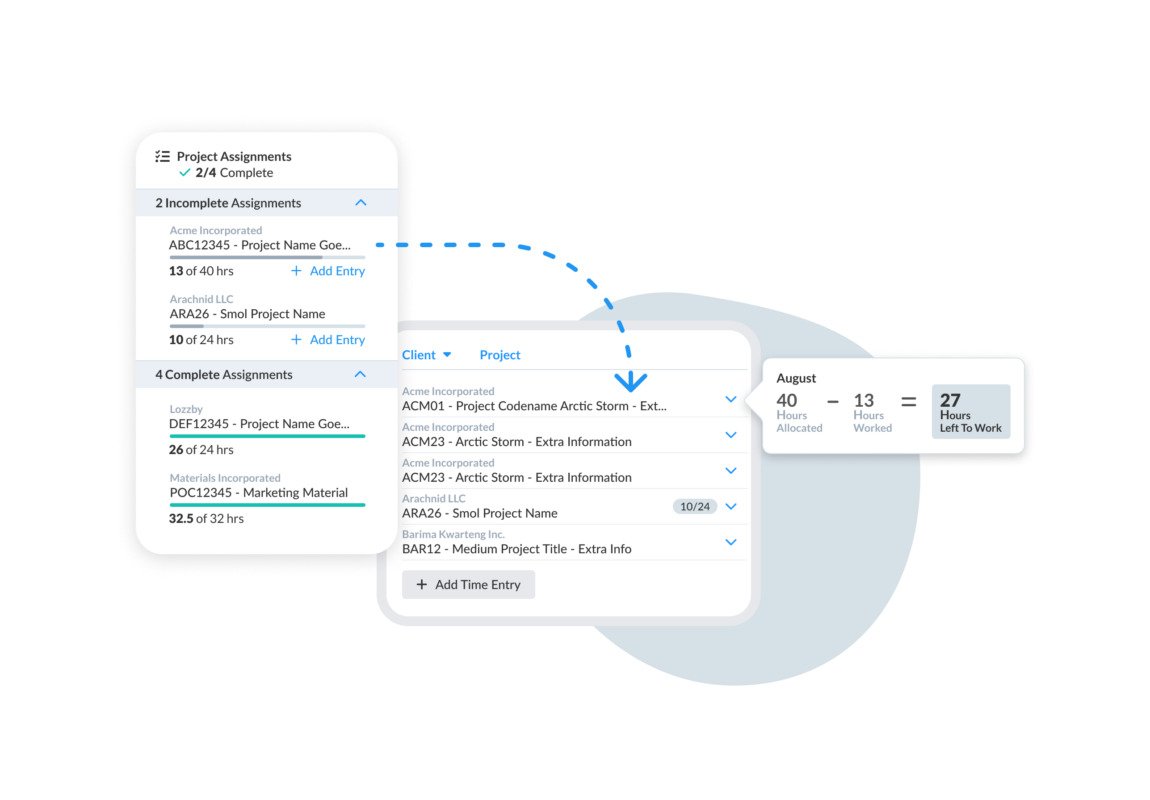Expand the BAR12 Medium Project Title row
1150x800 pixels.
click(731, 543)
